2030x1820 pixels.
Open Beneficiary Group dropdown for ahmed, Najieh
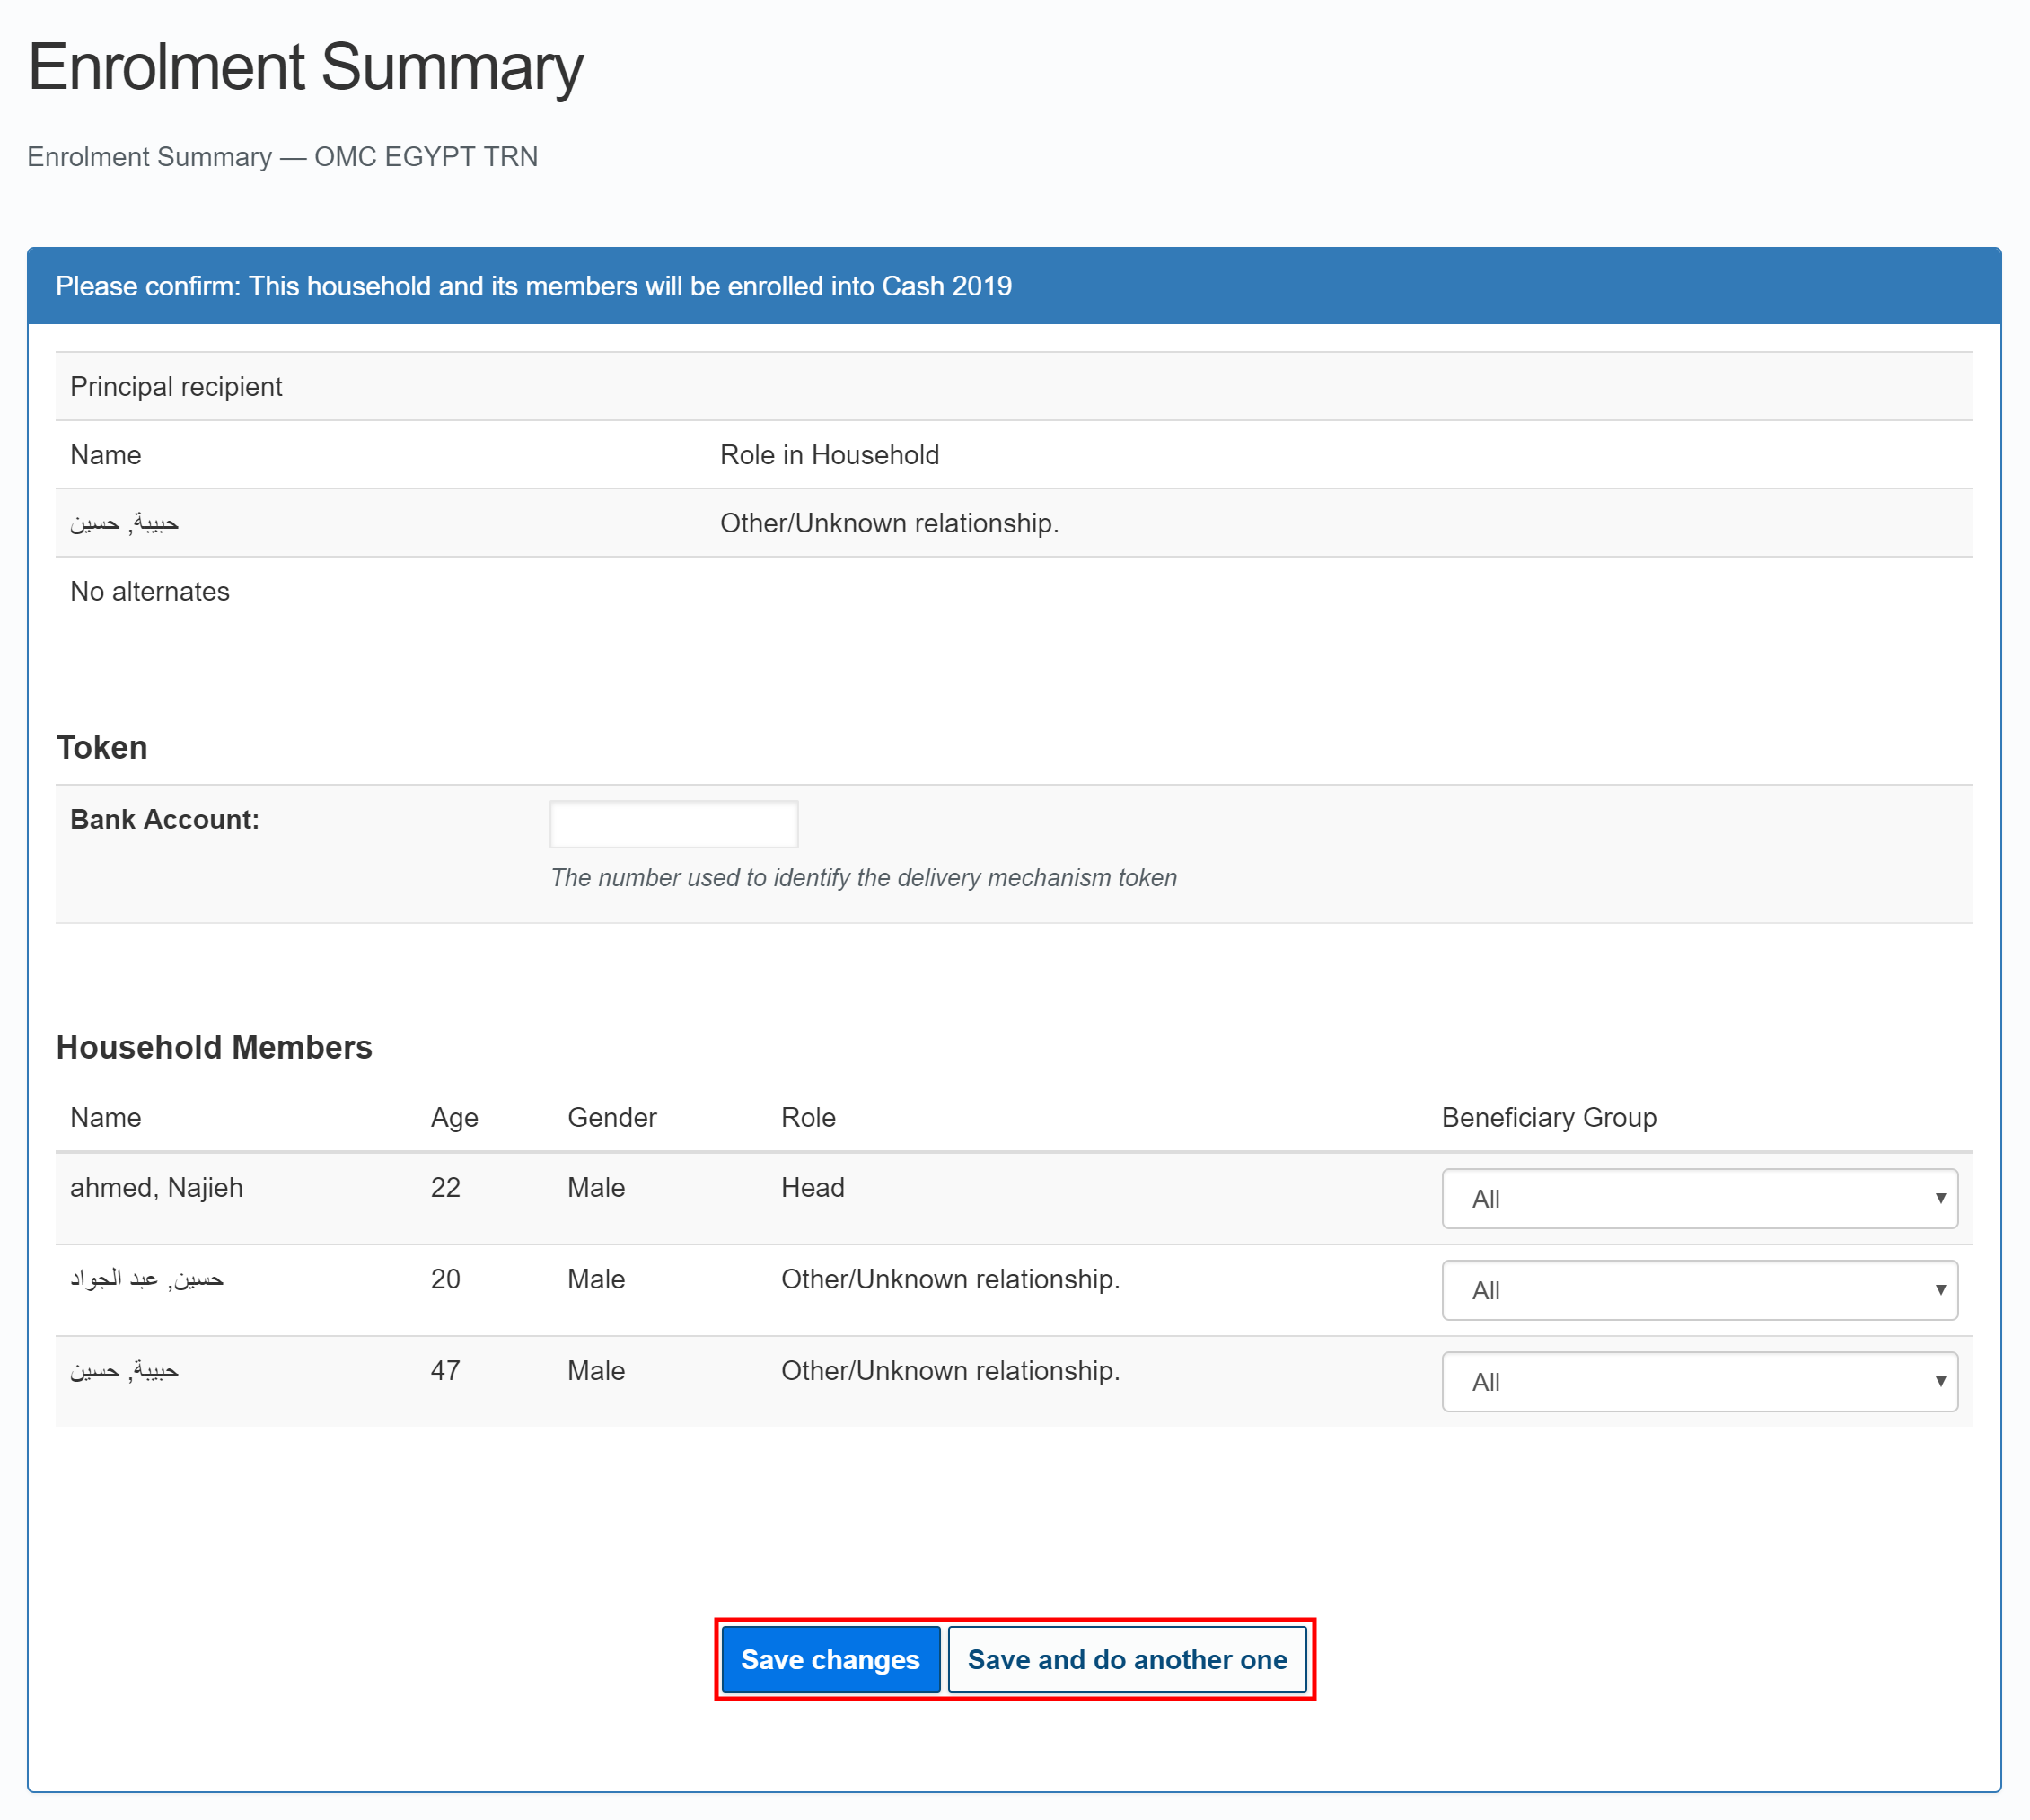click(1697, 1198)
